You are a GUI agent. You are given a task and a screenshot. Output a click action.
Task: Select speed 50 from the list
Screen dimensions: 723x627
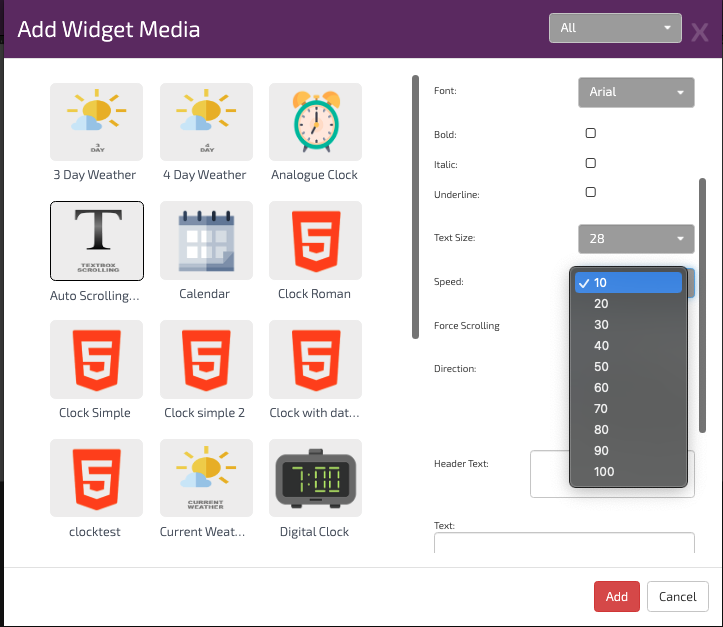click(x=601, y=367)
